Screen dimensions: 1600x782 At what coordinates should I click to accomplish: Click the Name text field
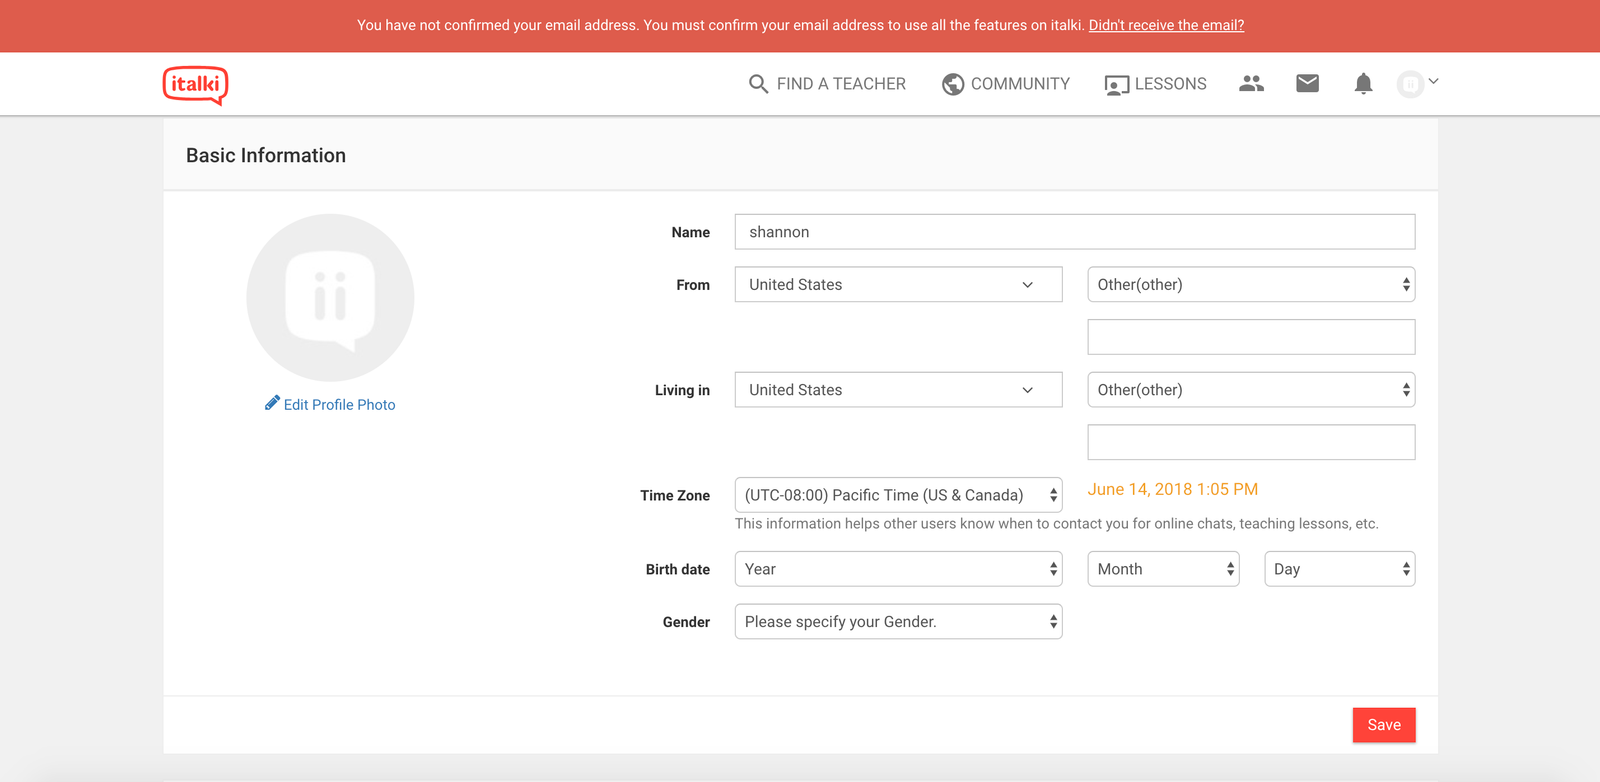pos(1074,232)
